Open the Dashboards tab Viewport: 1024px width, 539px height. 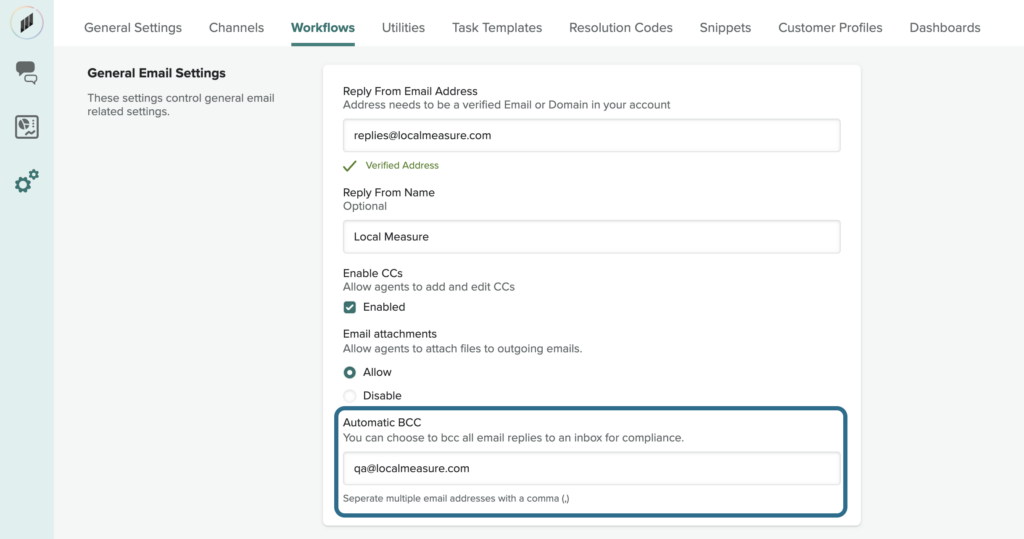[944, 28]
